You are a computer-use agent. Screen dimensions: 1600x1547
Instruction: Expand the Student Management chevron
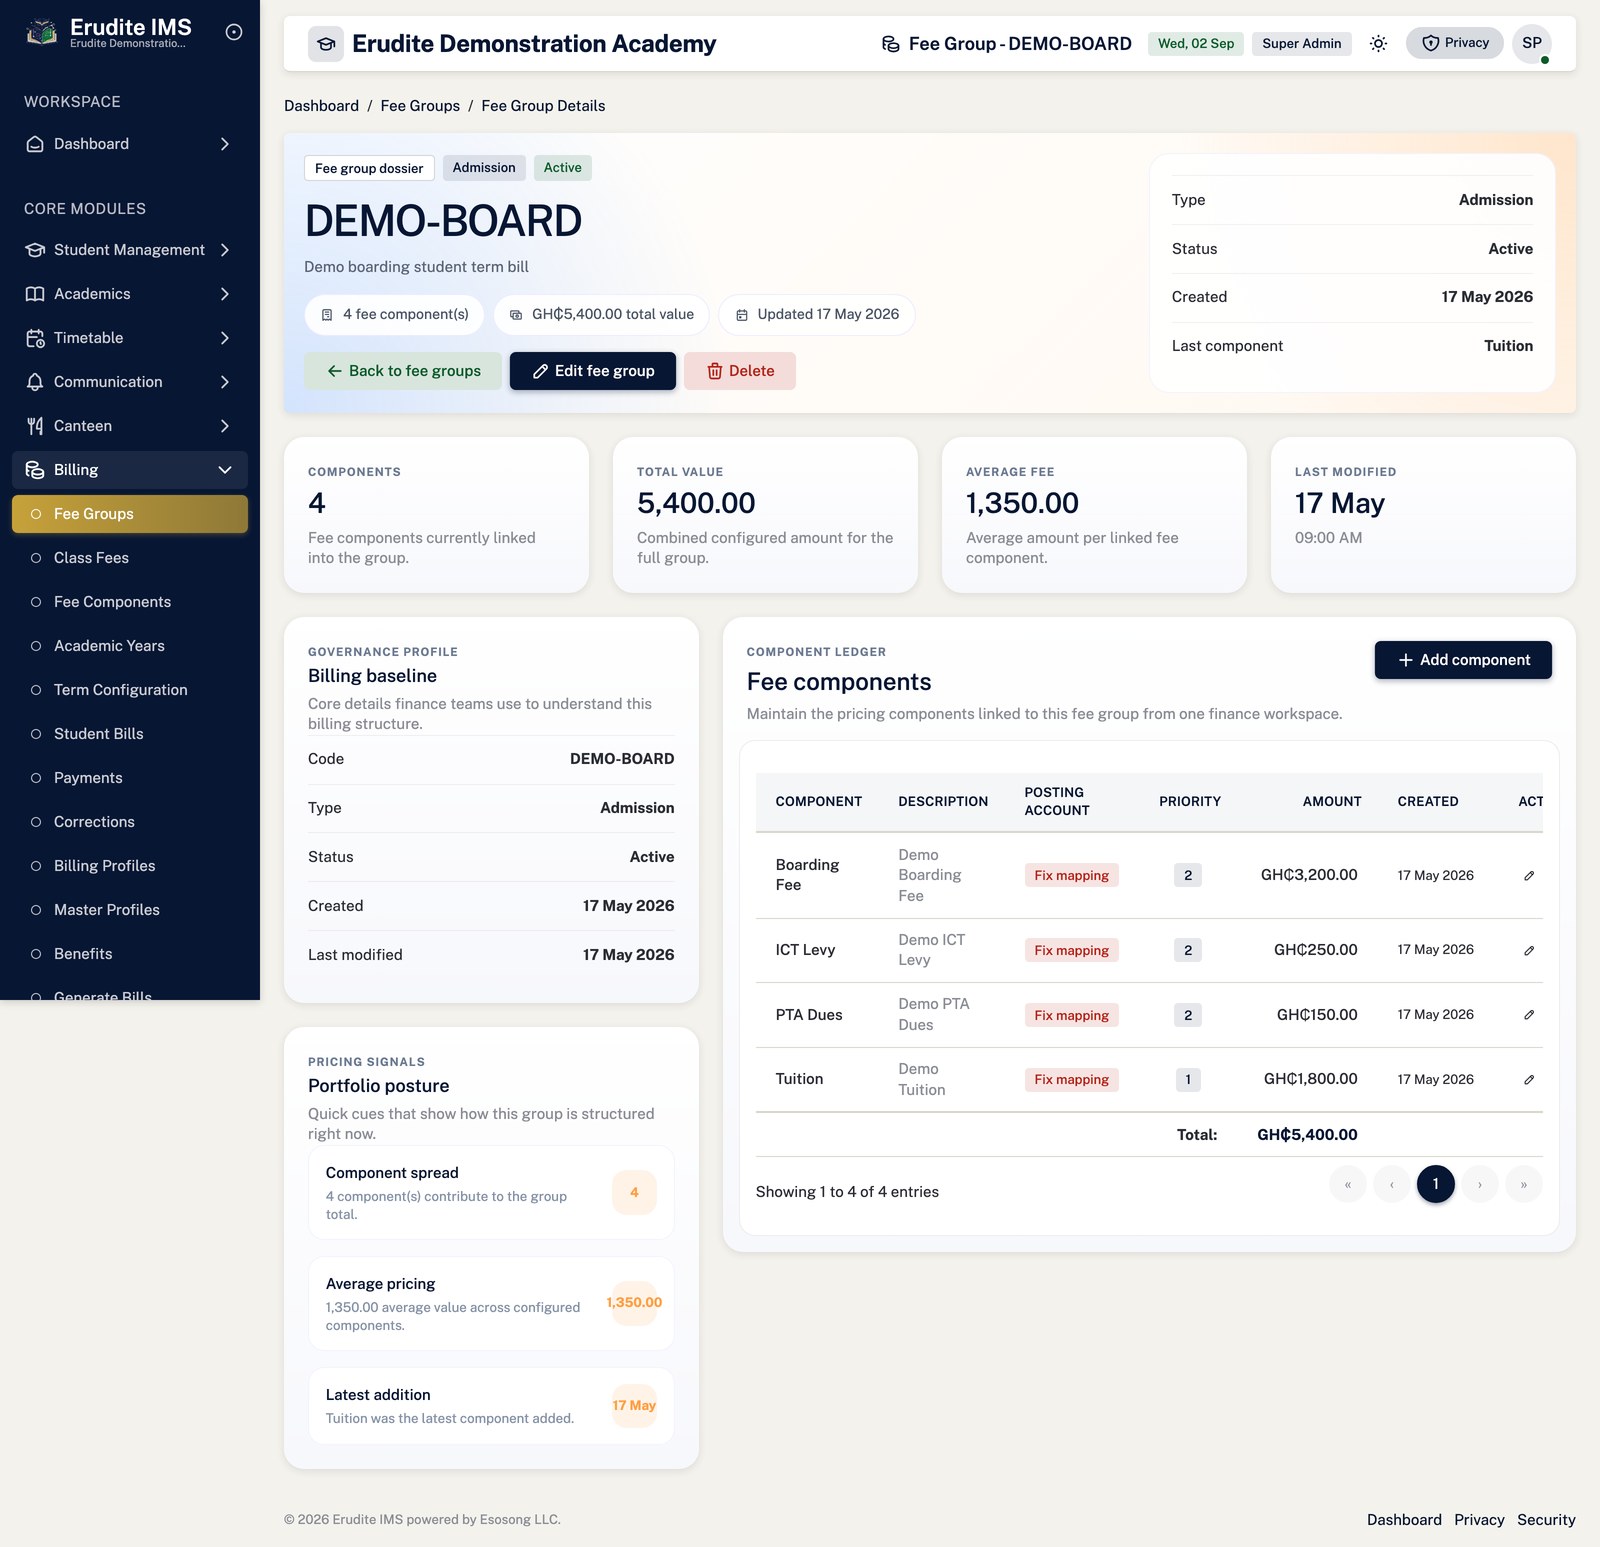tap(225, 250)
